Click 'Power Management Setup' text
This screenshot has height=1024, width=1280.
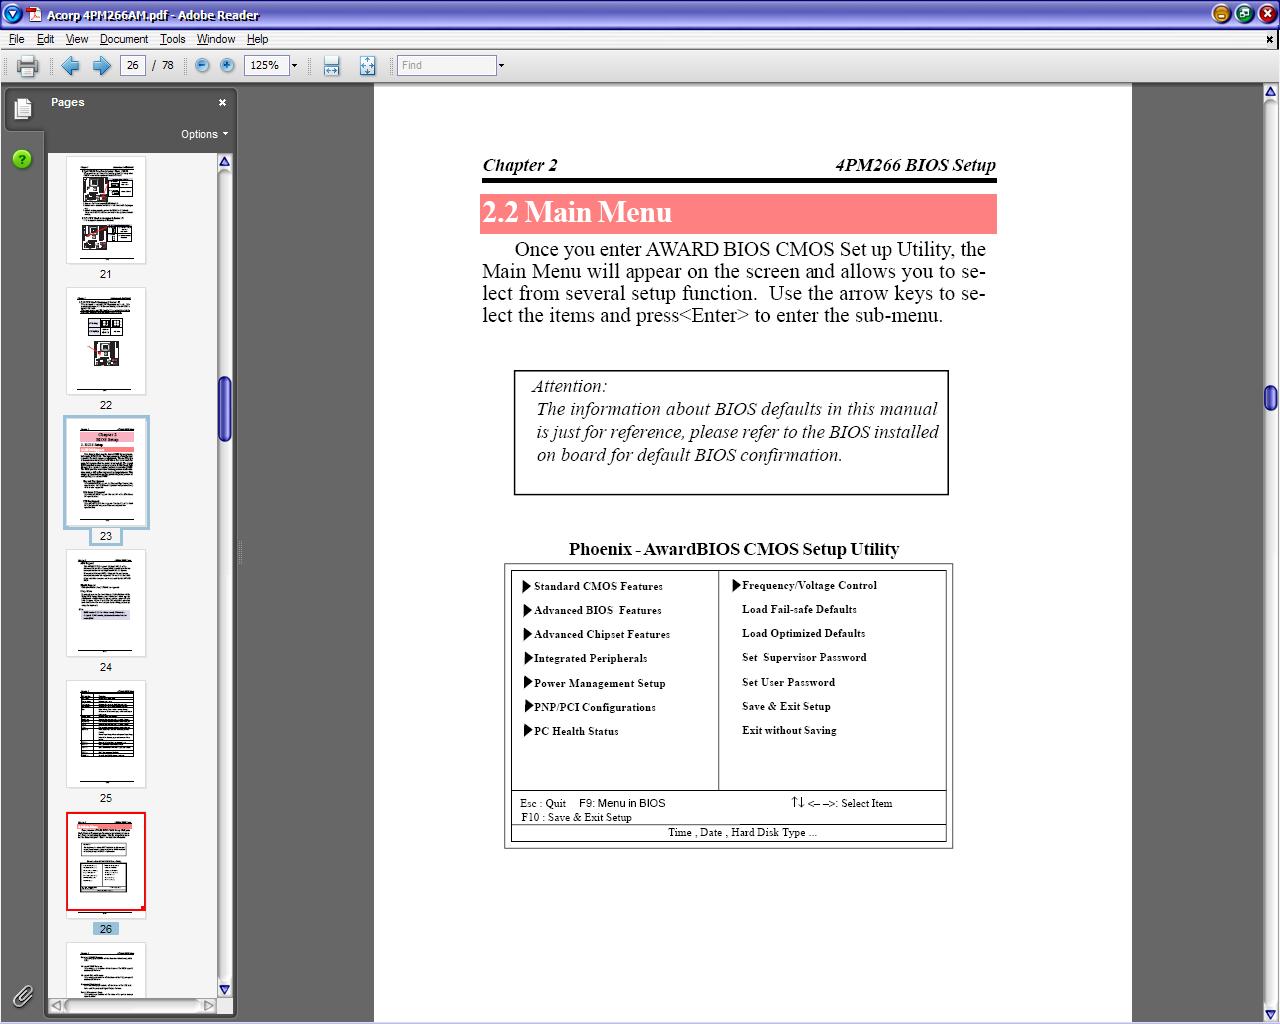tap(599, 683)
